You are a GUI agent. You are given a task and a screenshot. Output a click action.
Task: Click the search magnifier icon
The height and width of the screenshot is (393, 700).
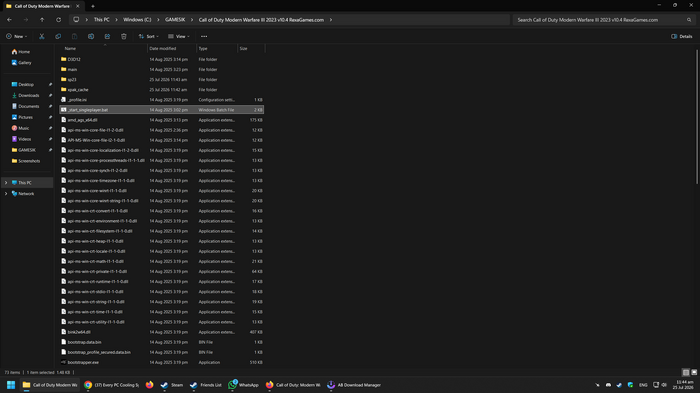point(689,20)
